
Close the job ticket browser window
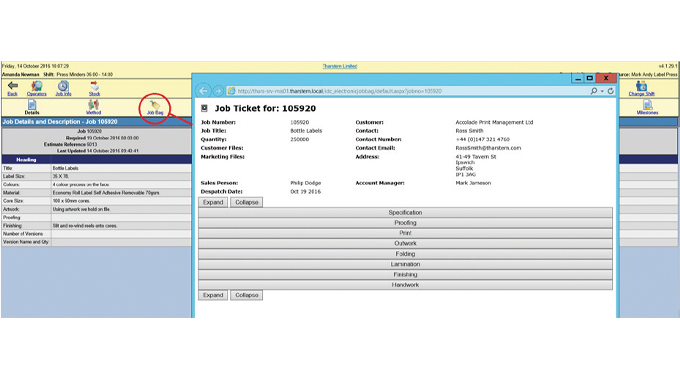click(x=606, y=78)
